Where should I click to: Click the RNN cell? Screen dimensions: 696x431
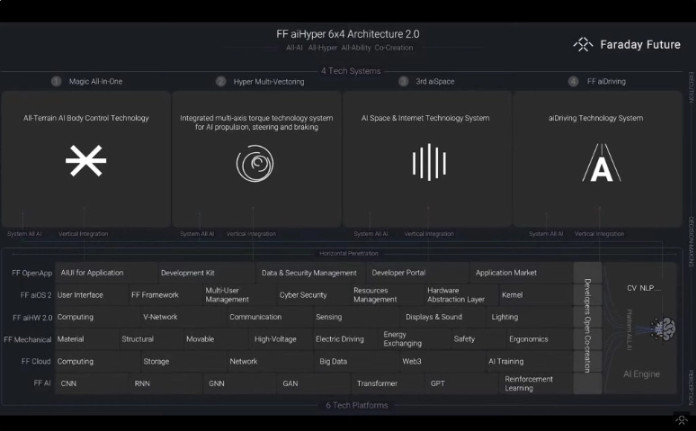pyautogui.click(x=166, y=384)
